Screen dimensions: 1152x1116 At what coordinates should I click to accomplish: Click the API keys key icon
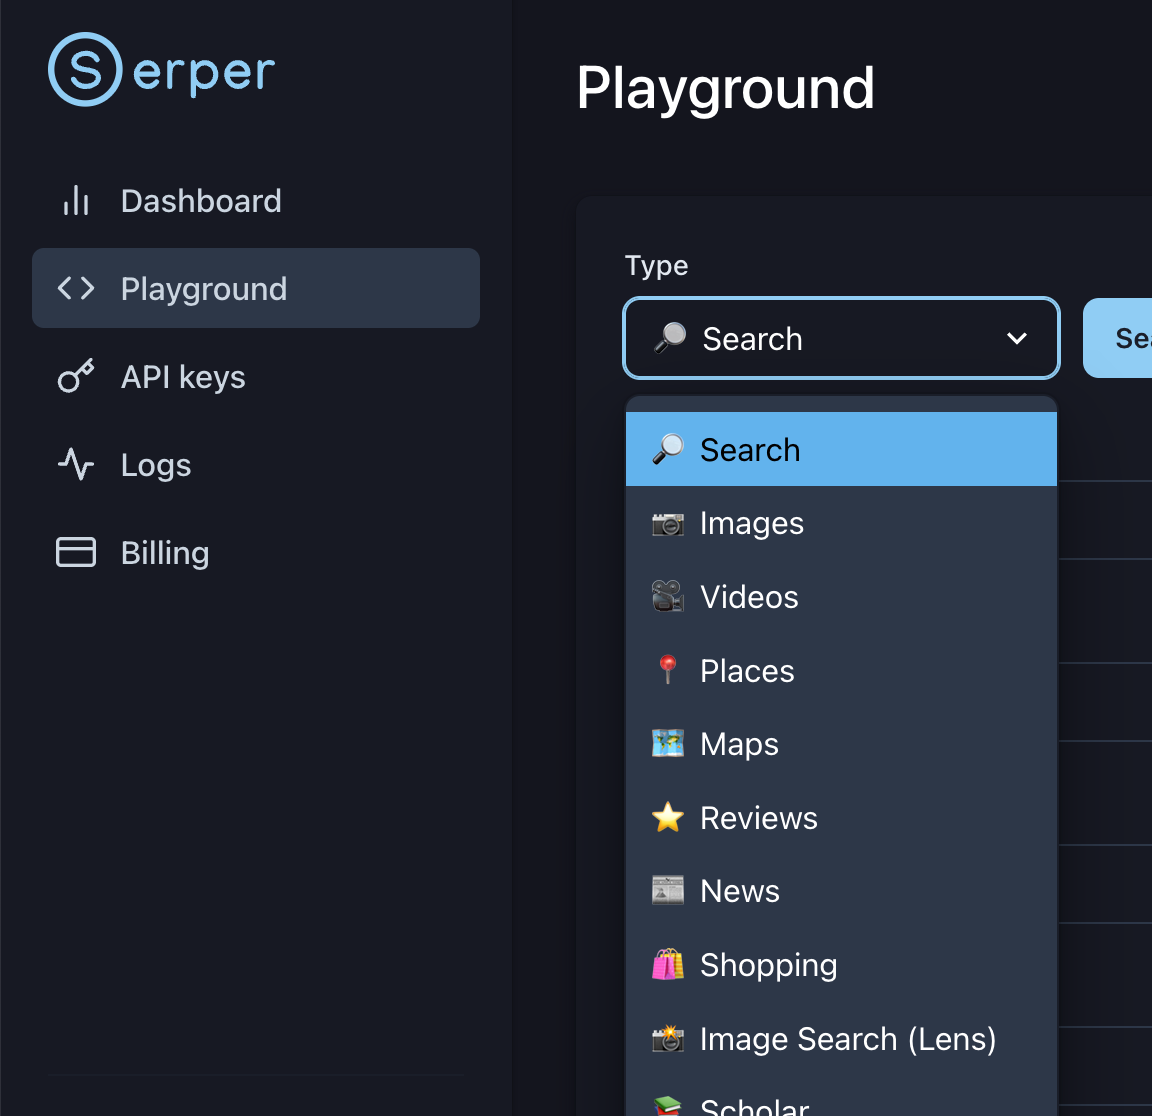[76, 376]
